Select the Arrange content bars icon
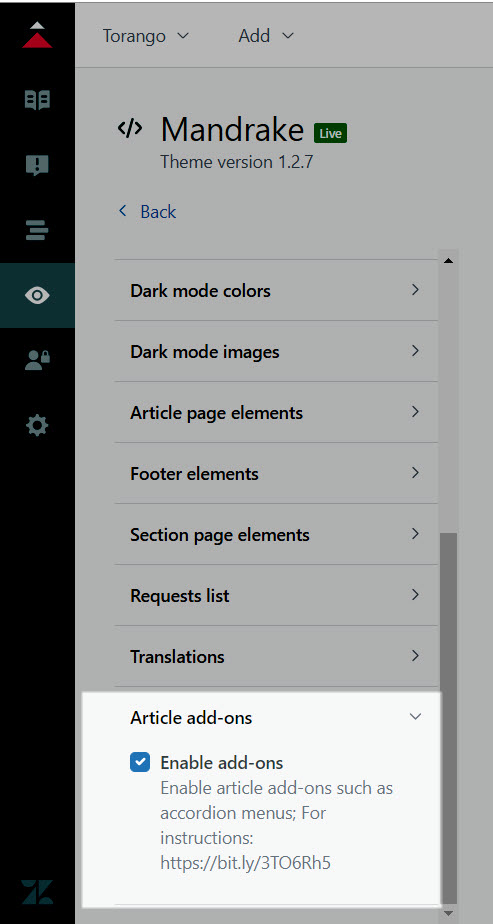Screen dimensions: 493x924 click(x=37, y=230)
